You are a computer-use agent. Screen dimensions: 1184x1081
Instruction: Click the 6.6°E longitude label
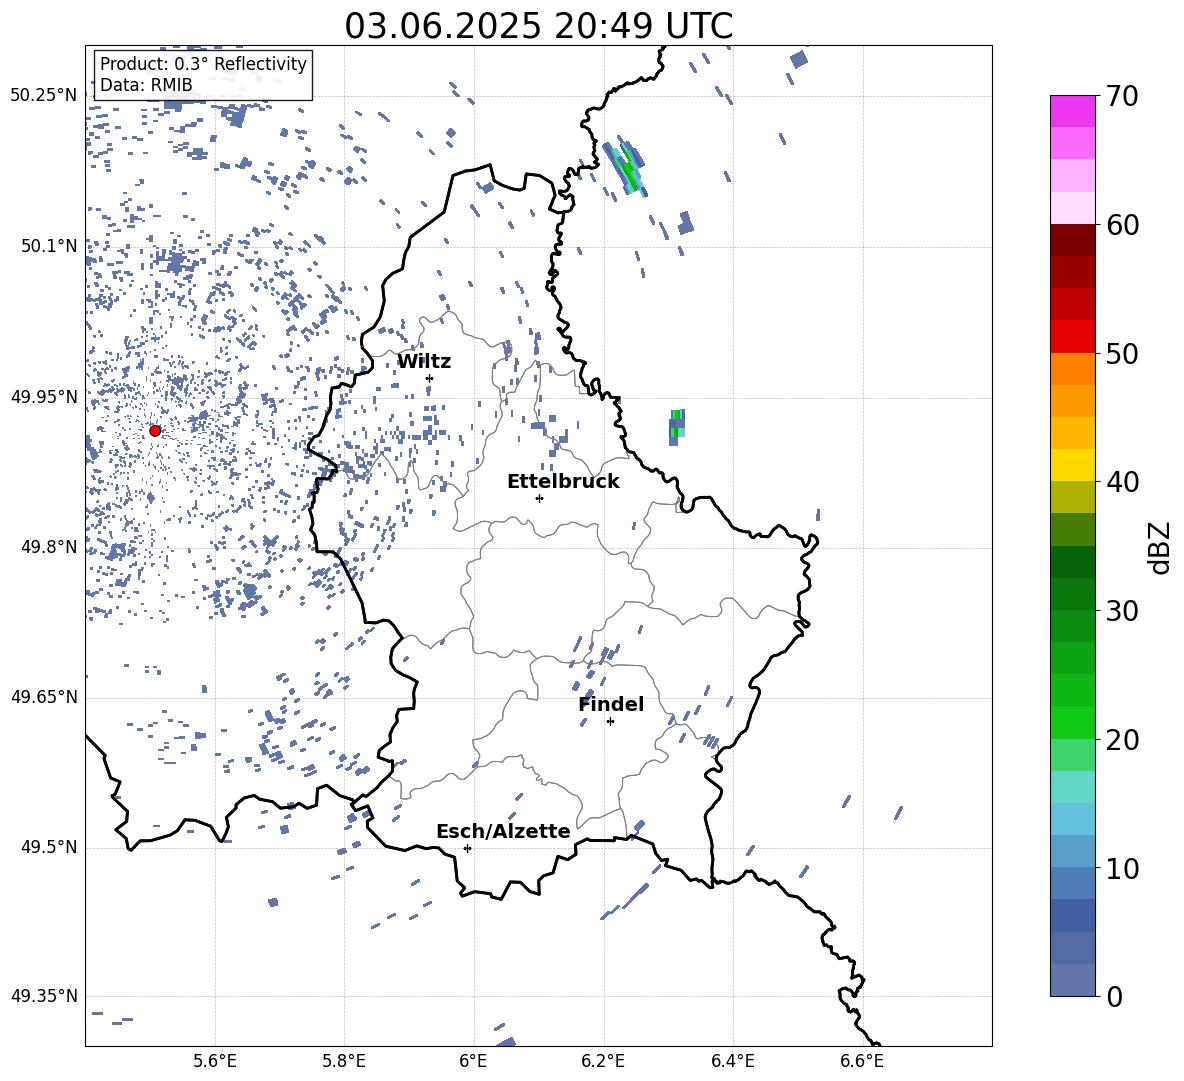pyautogui.click(x=862, y=1061)
